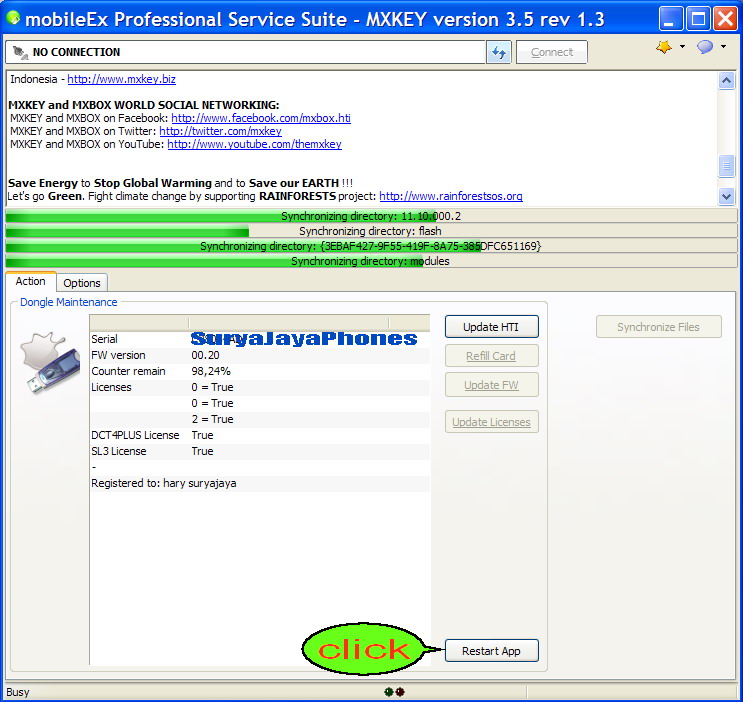Image resolution: width=743 pixels, height=702 pixels.
Task: Click the log scroll down arrow
Action: tap(726, 196)
